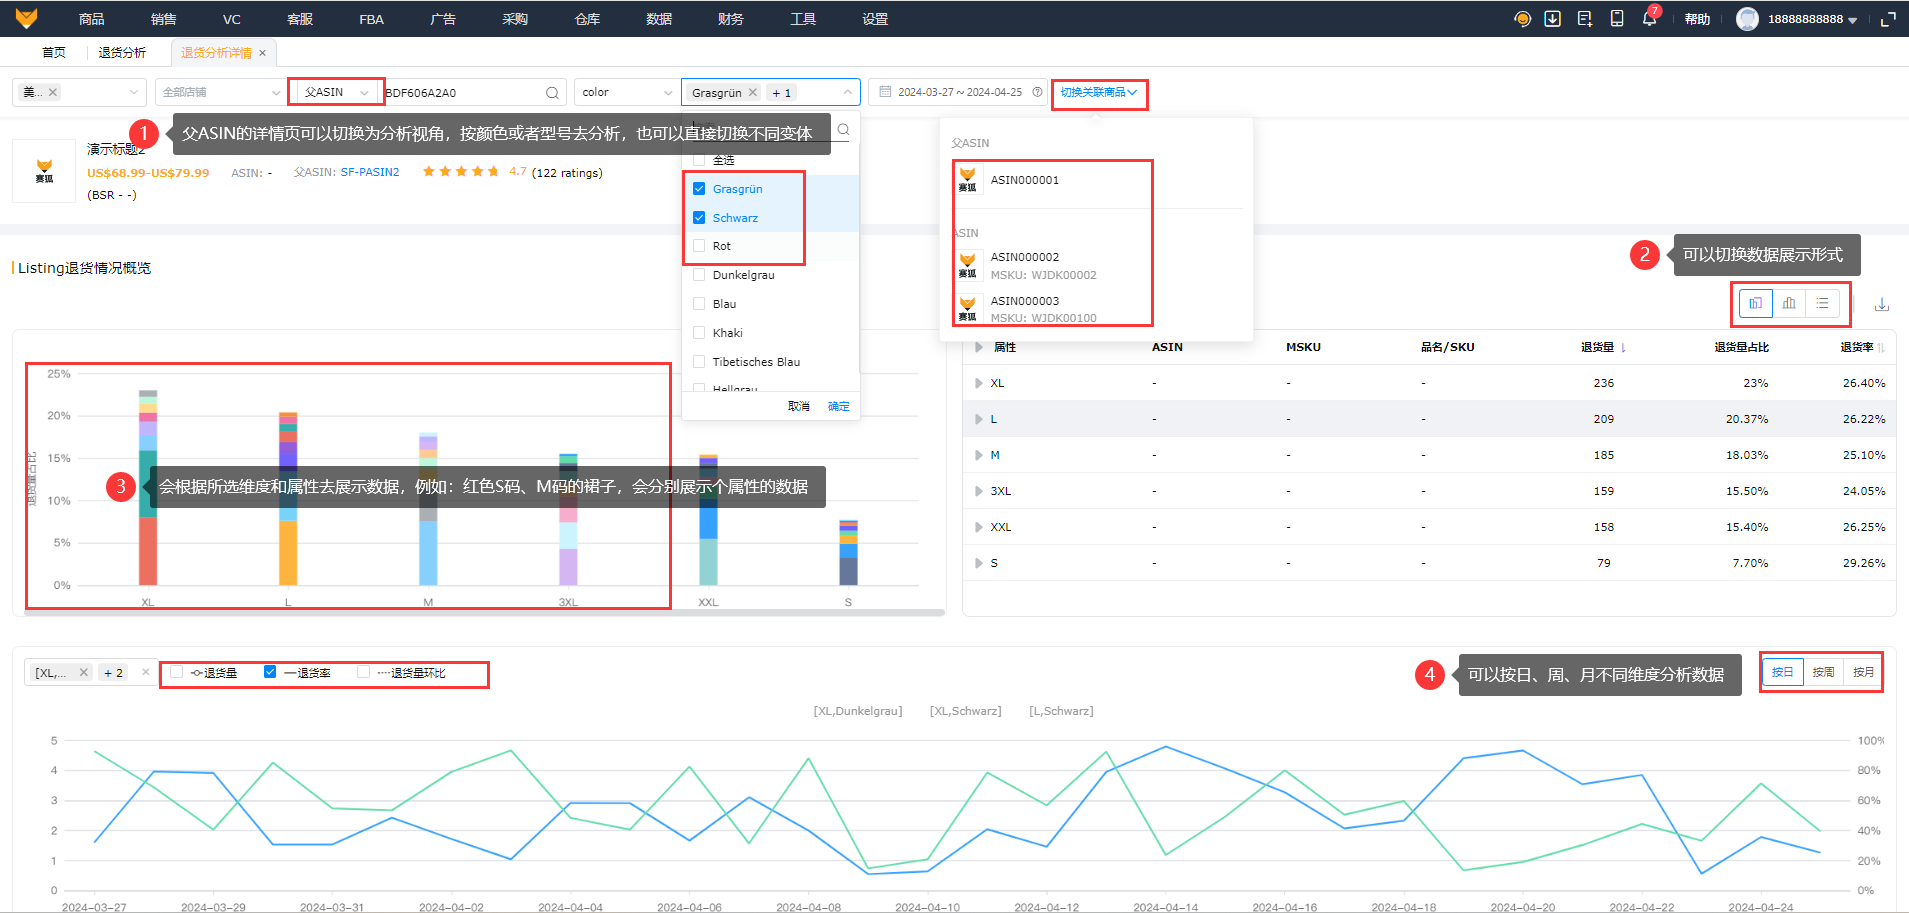Viewport: 1909px width, 913px height.
Task: Click the mobile phone icon in header
Action: coord(1617,19)
